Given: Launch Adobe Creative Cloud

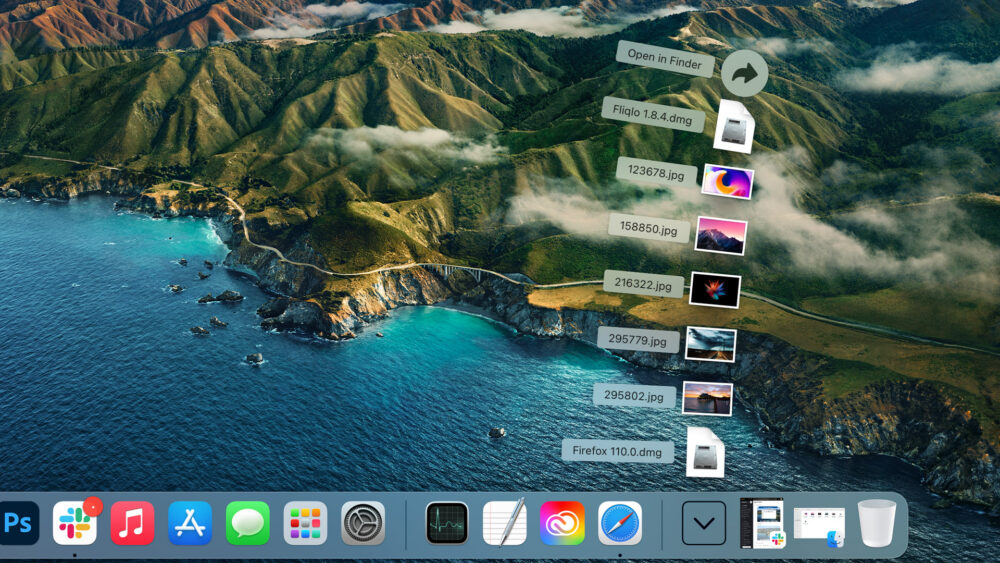Looking at the screenshot, I should point(562,523).
